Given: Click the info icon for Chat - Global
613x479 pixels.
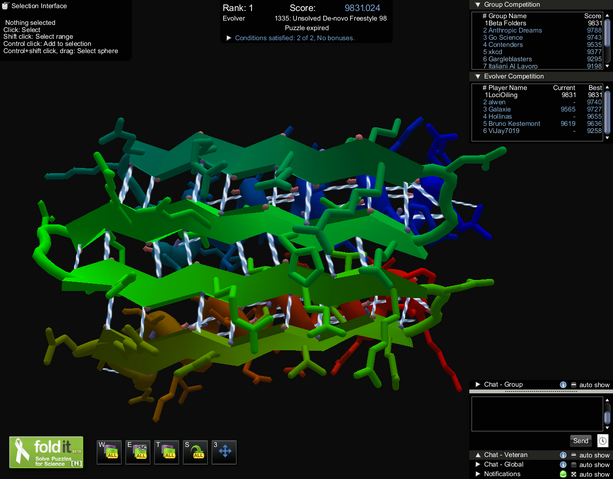Looking at the screenshot, I should click(x=563, y=465).
